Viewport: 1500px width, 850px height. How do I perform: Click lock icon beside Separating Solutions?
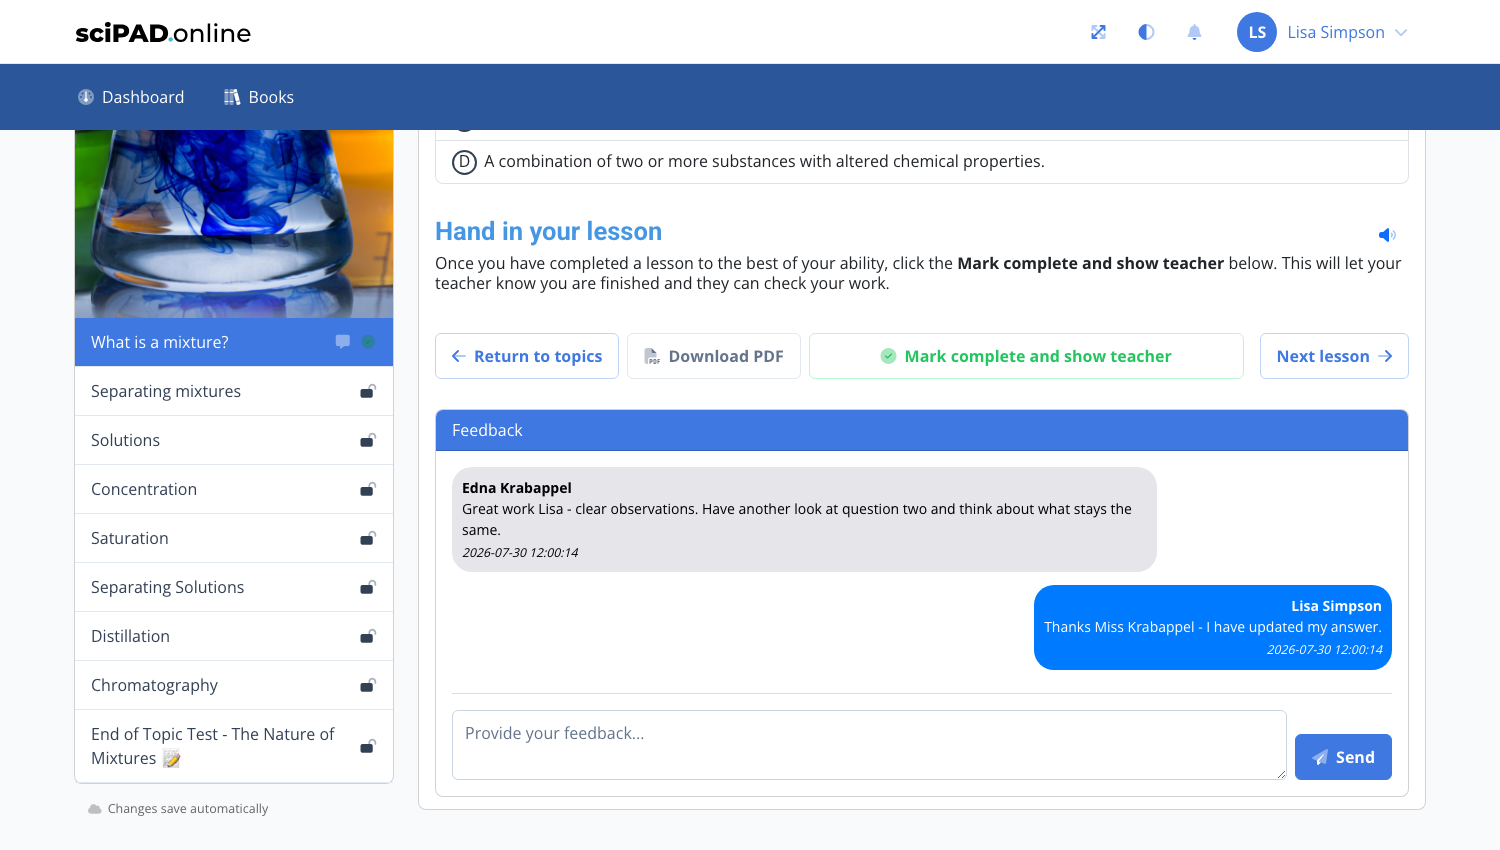368,587
